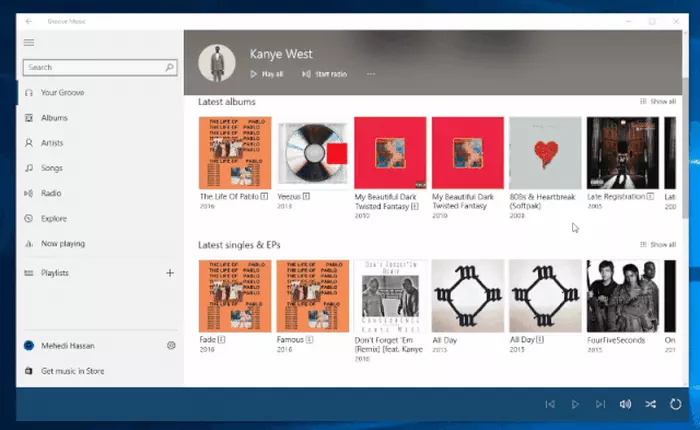Show all latest albums
The width and height of the screenshot is (700, 430).
point(658,102)
